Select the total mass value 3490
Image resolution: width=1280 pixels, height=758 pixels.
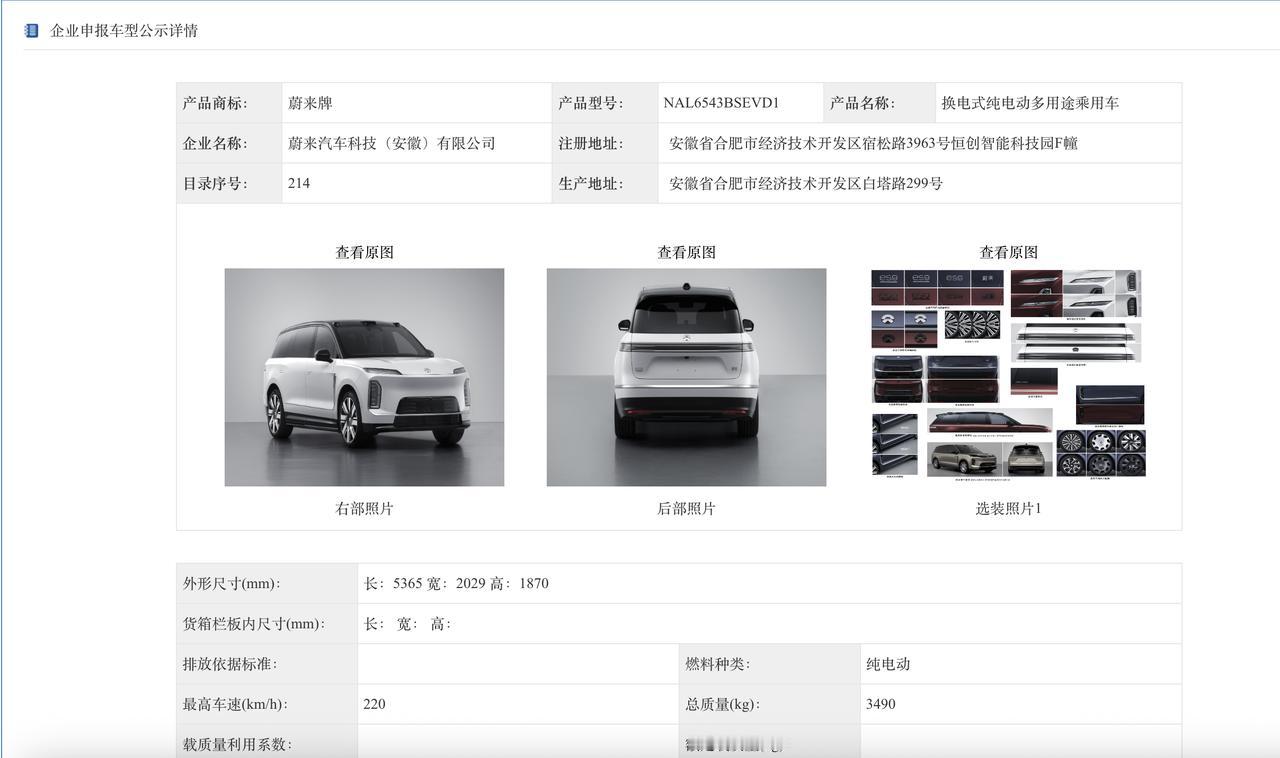[x=881, y=704]
